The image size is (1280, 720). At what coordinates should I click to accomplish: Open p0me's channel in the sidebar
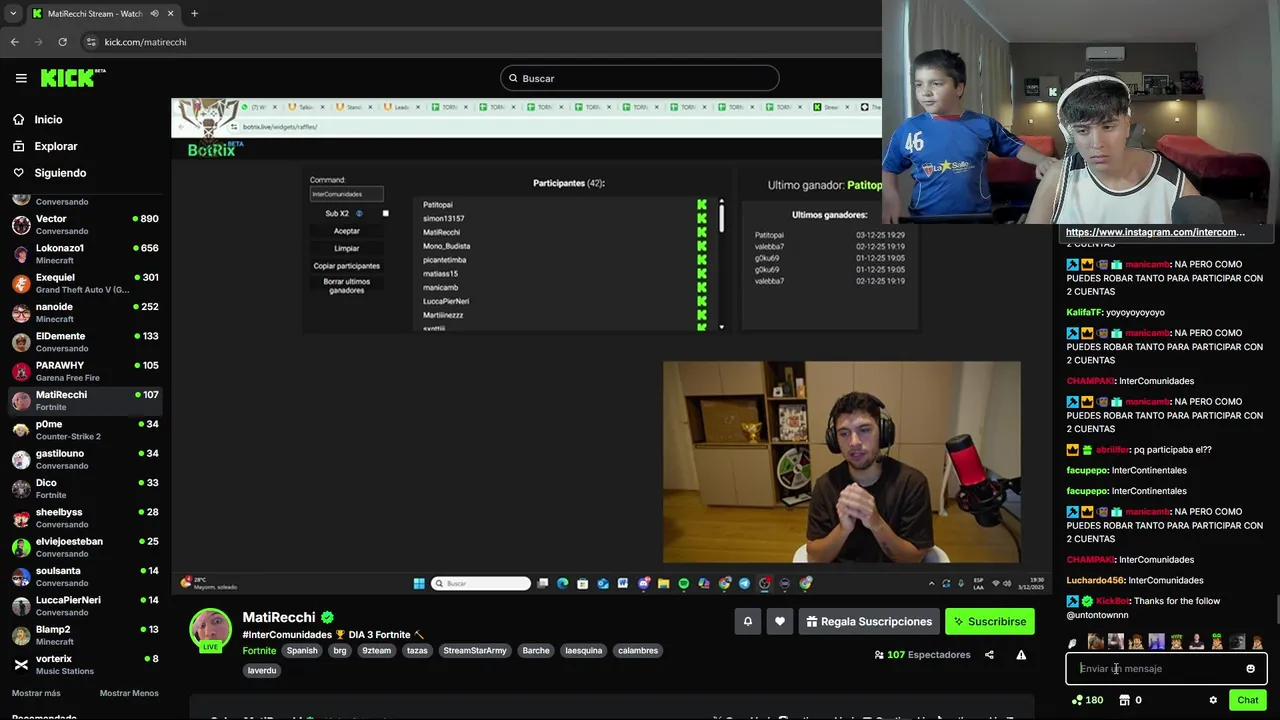[85, 430]
